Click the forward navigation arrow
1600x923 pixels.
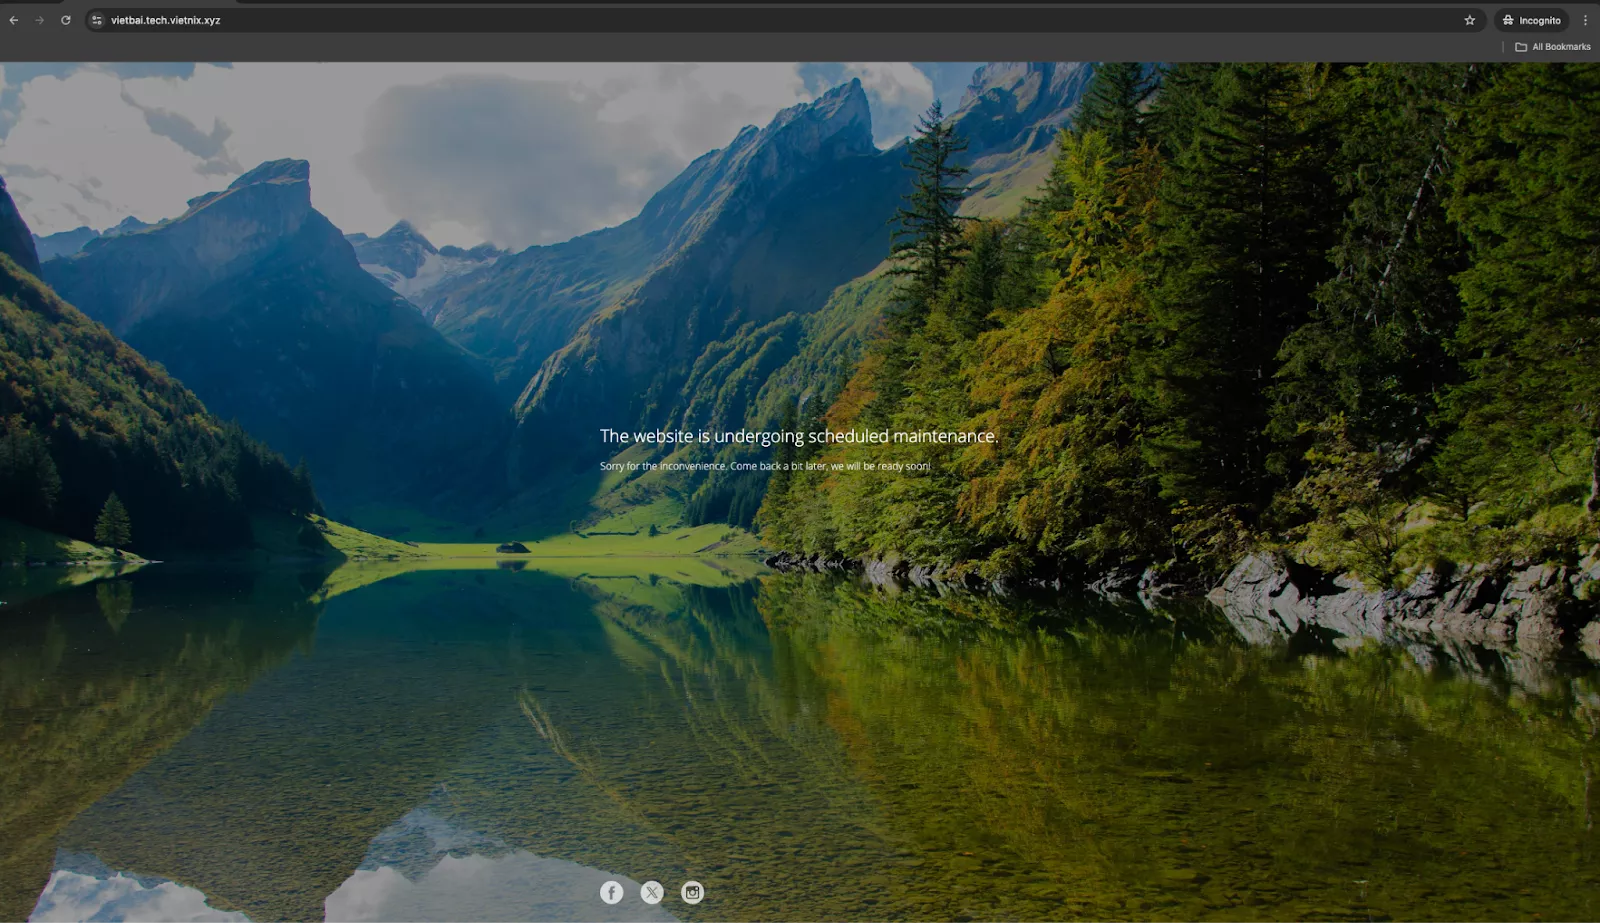point(40,20)
